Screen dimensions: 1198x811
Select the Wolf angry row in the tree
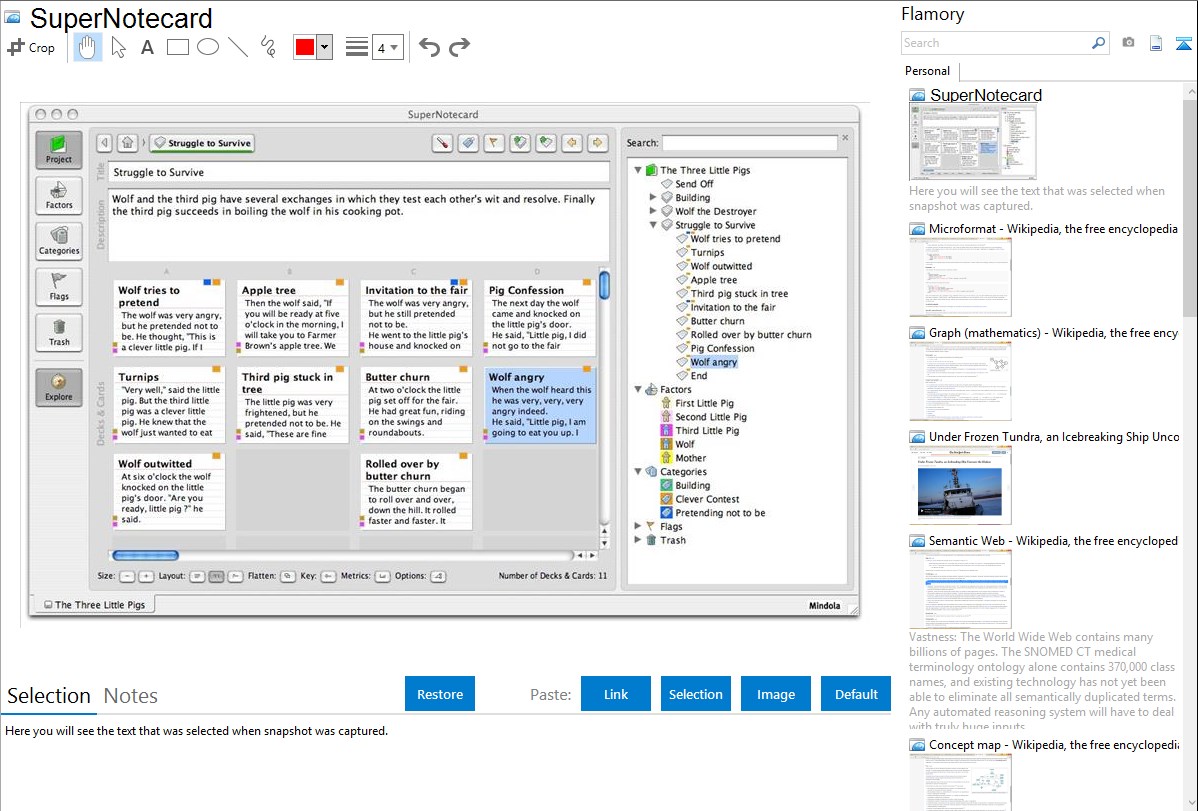coord(707,362)
